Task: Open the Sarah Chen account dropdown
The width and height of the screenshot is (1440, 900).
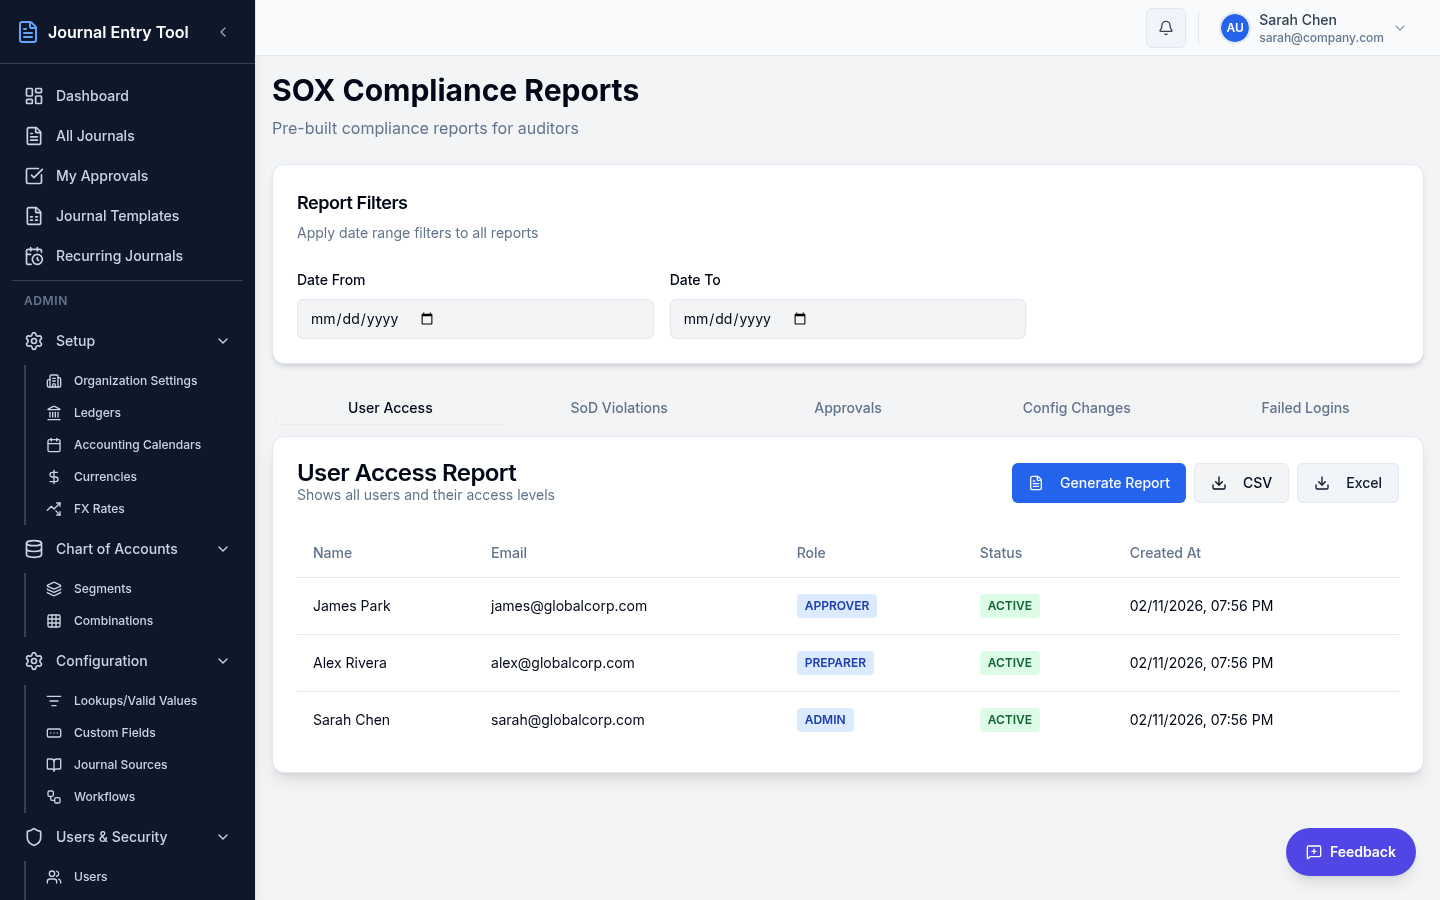Action: pos(1399,28)
